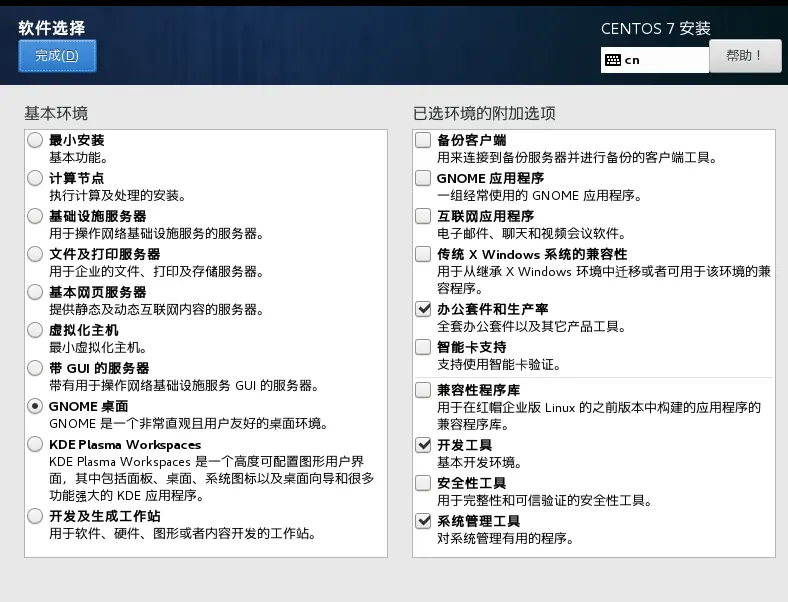Uncheck 系统管理工具 checkbox

point(423,521)
